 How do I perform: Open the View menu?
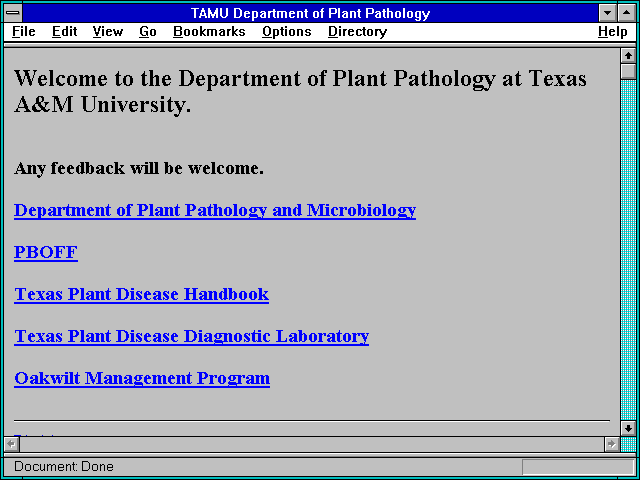click(108, 32)
